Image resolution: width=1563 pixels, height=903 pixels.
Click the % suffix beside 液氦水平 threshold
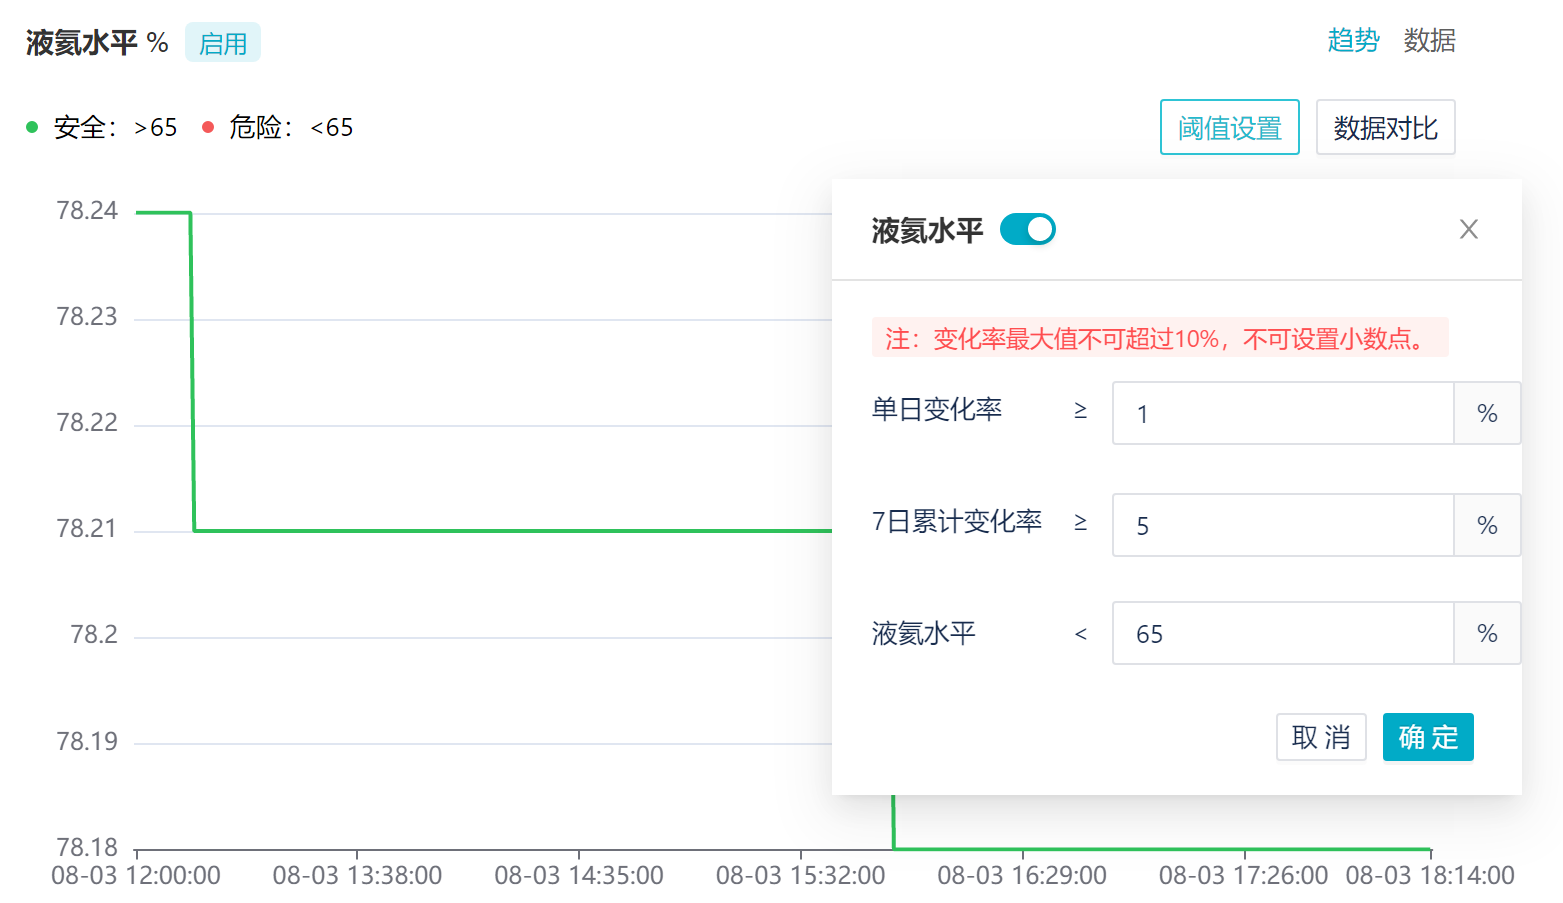coord(1487,634)
